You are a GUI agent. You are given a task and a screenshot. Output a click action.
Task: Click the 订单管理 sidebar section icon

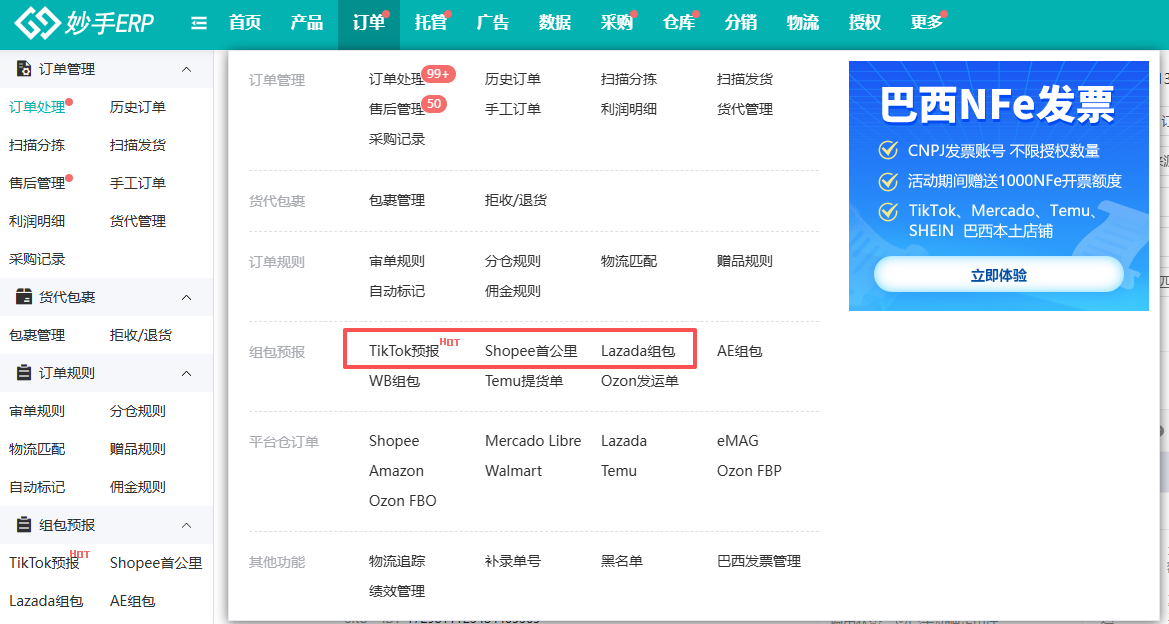click(24, 69)
